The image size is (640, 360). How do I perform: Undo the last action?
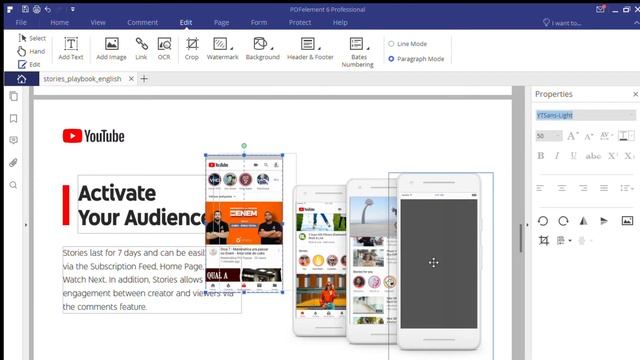click(48, 9)
